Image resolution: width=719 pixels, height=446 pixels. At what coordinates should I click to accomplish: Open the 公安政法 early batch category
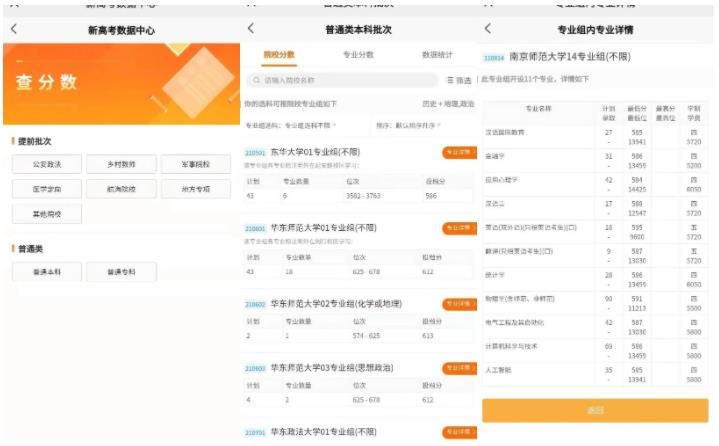click(x=47, y=164)
